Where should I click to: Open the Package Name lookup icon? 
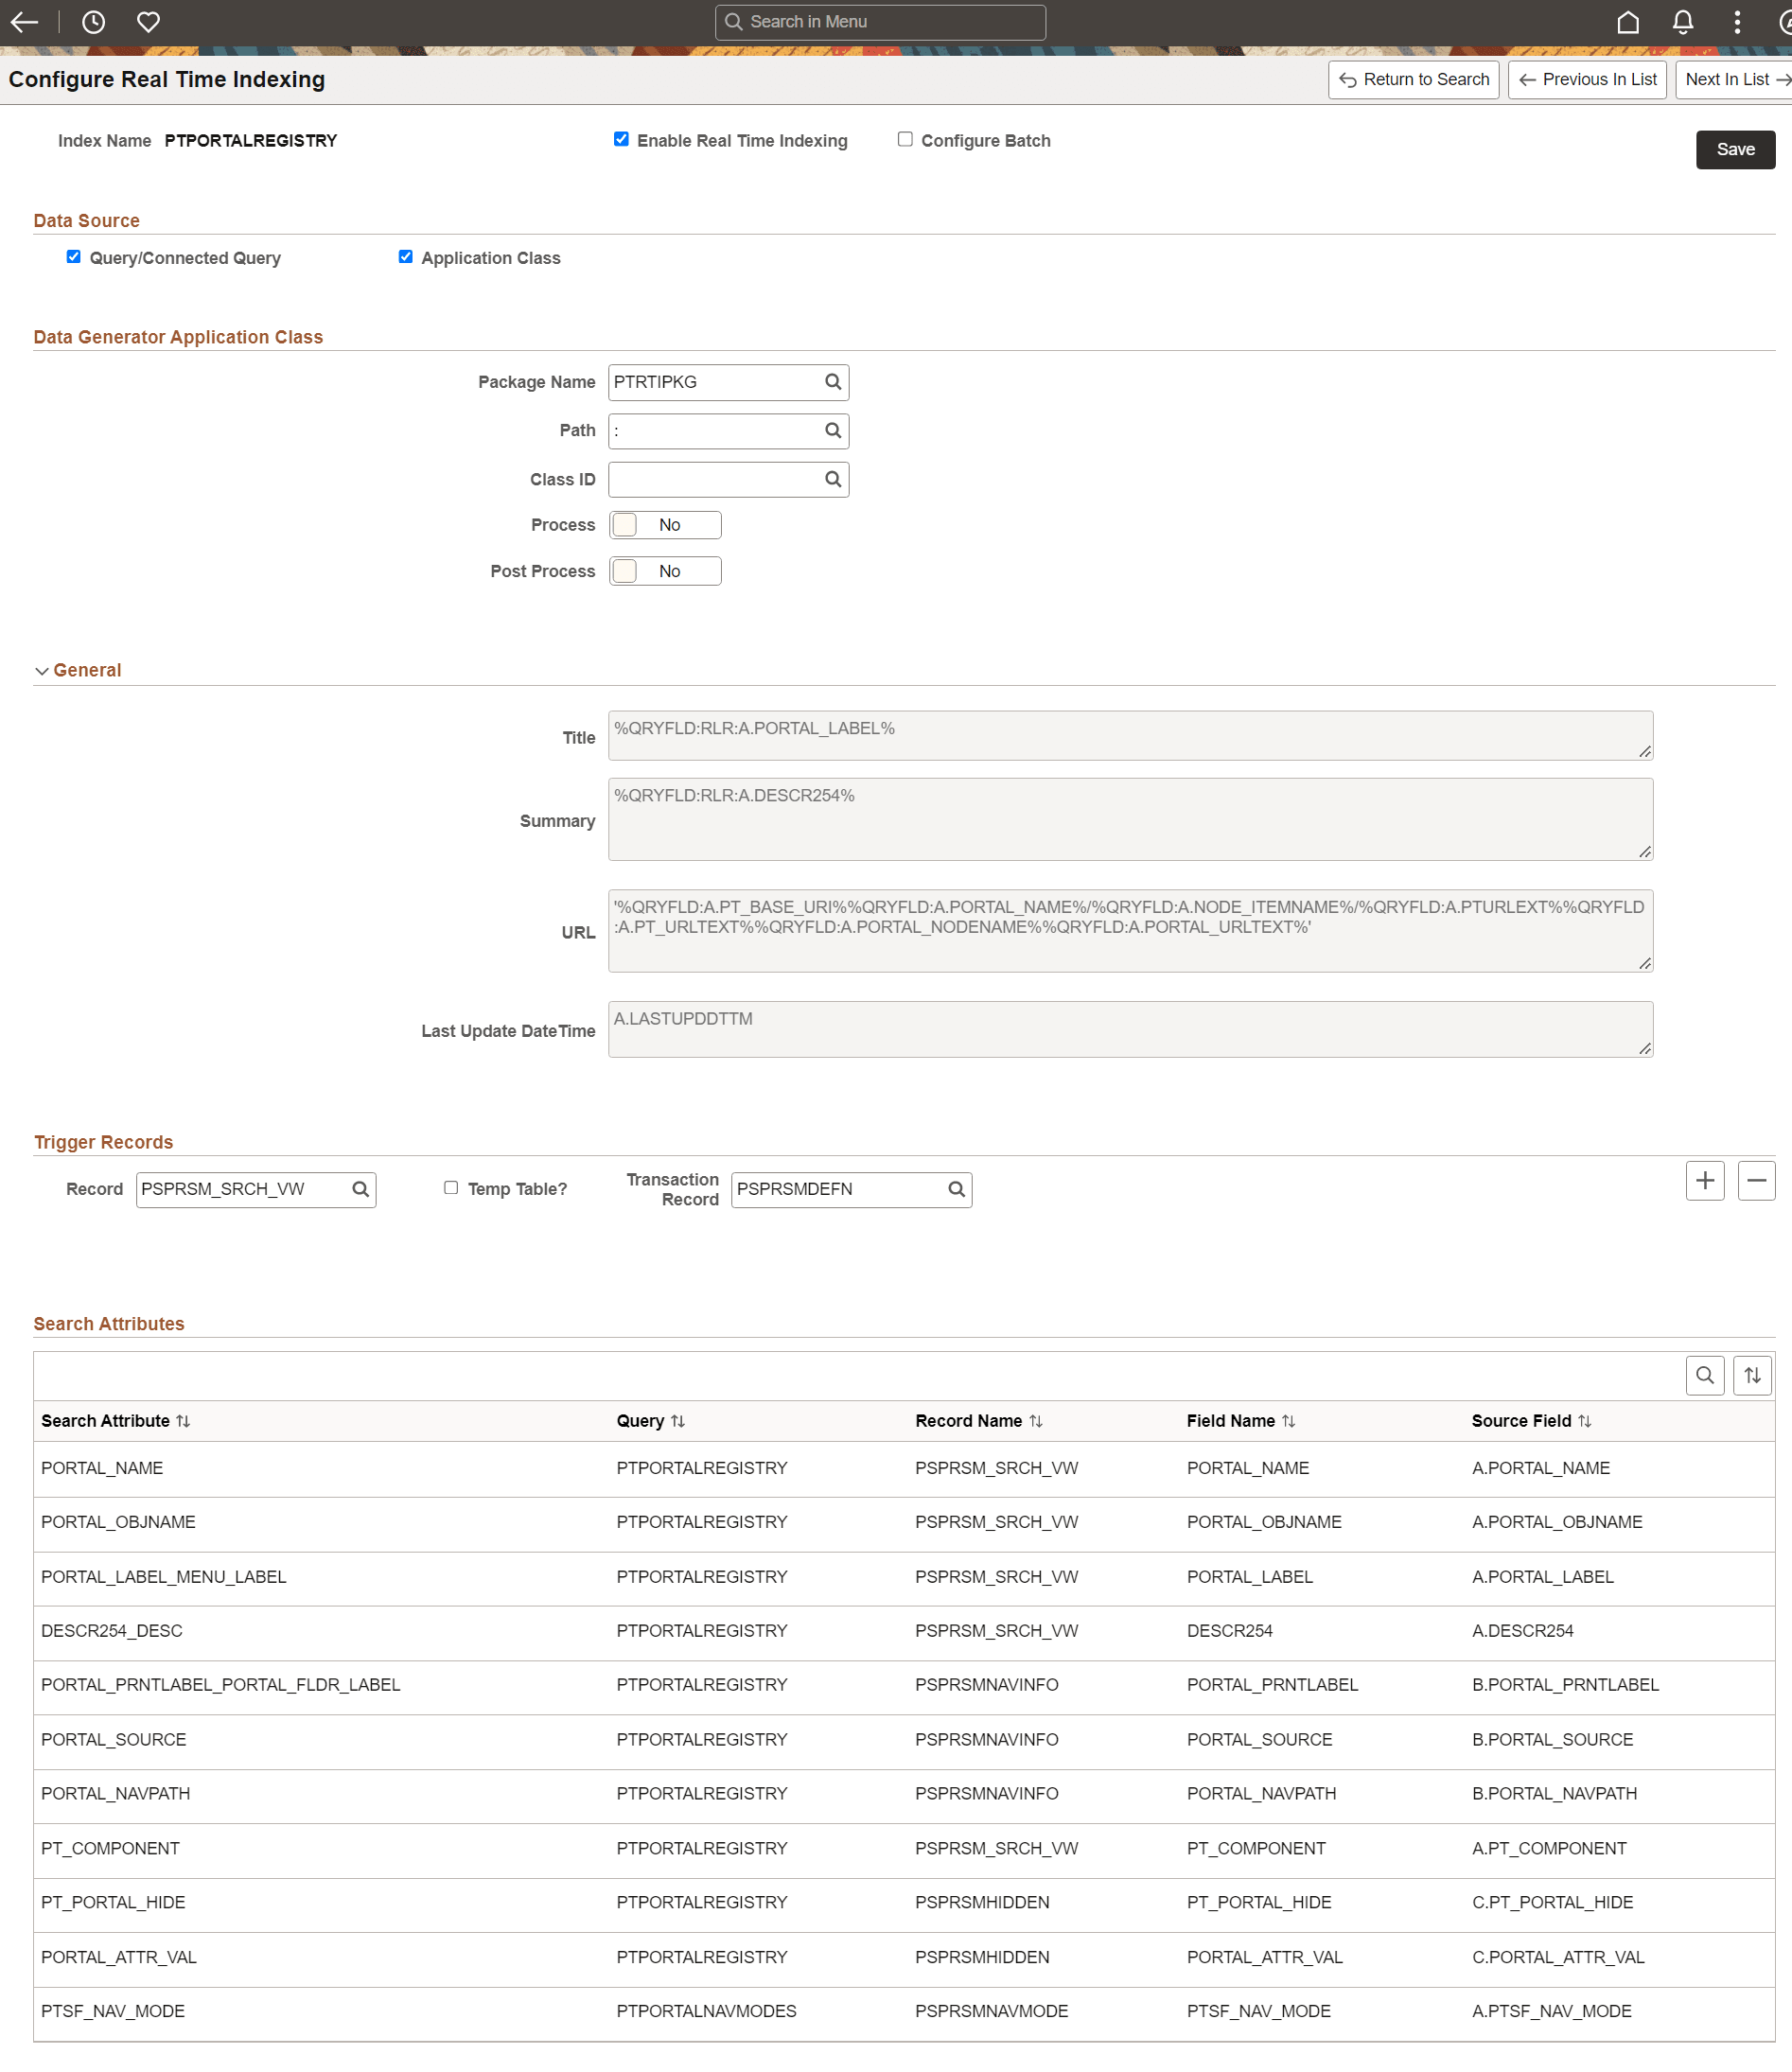tap(833, 382)
